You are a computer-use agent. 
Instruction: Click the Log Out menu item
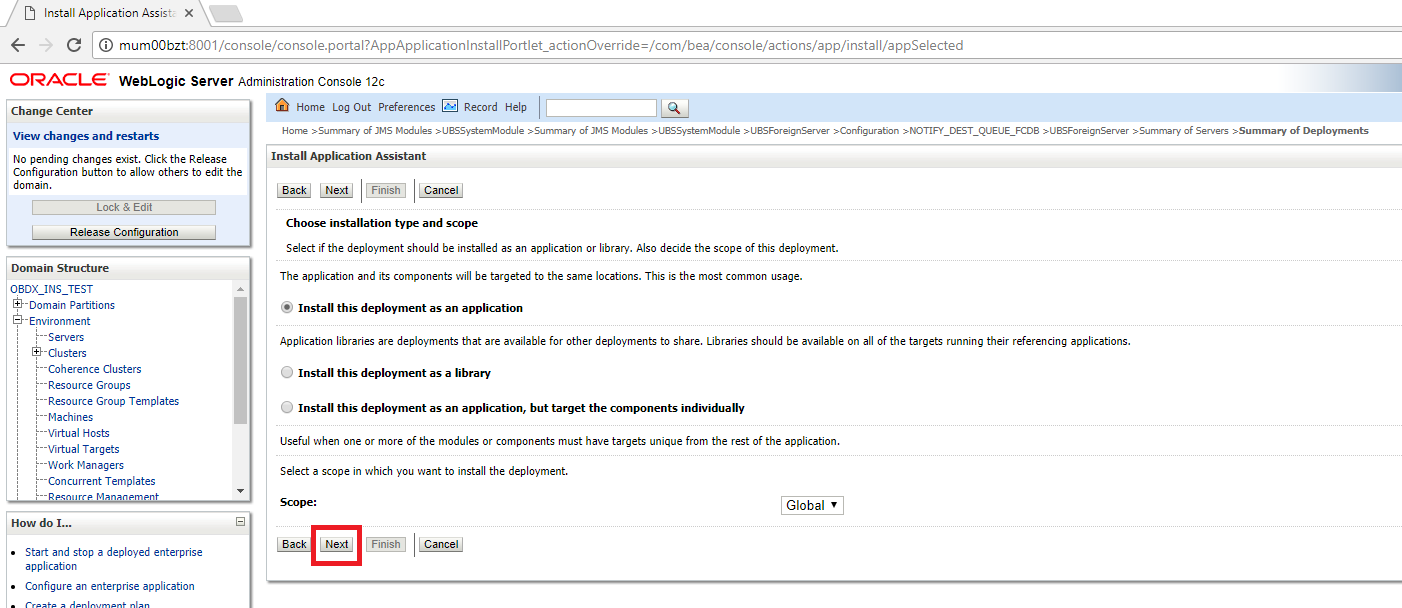[351, 107]
